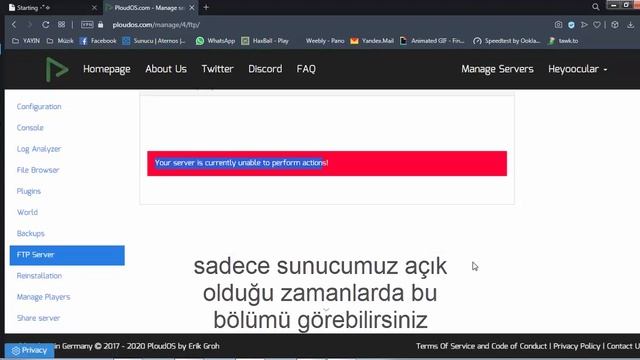
Task: Open the YAYIN bookmarks folder
Action: [26, 41]
